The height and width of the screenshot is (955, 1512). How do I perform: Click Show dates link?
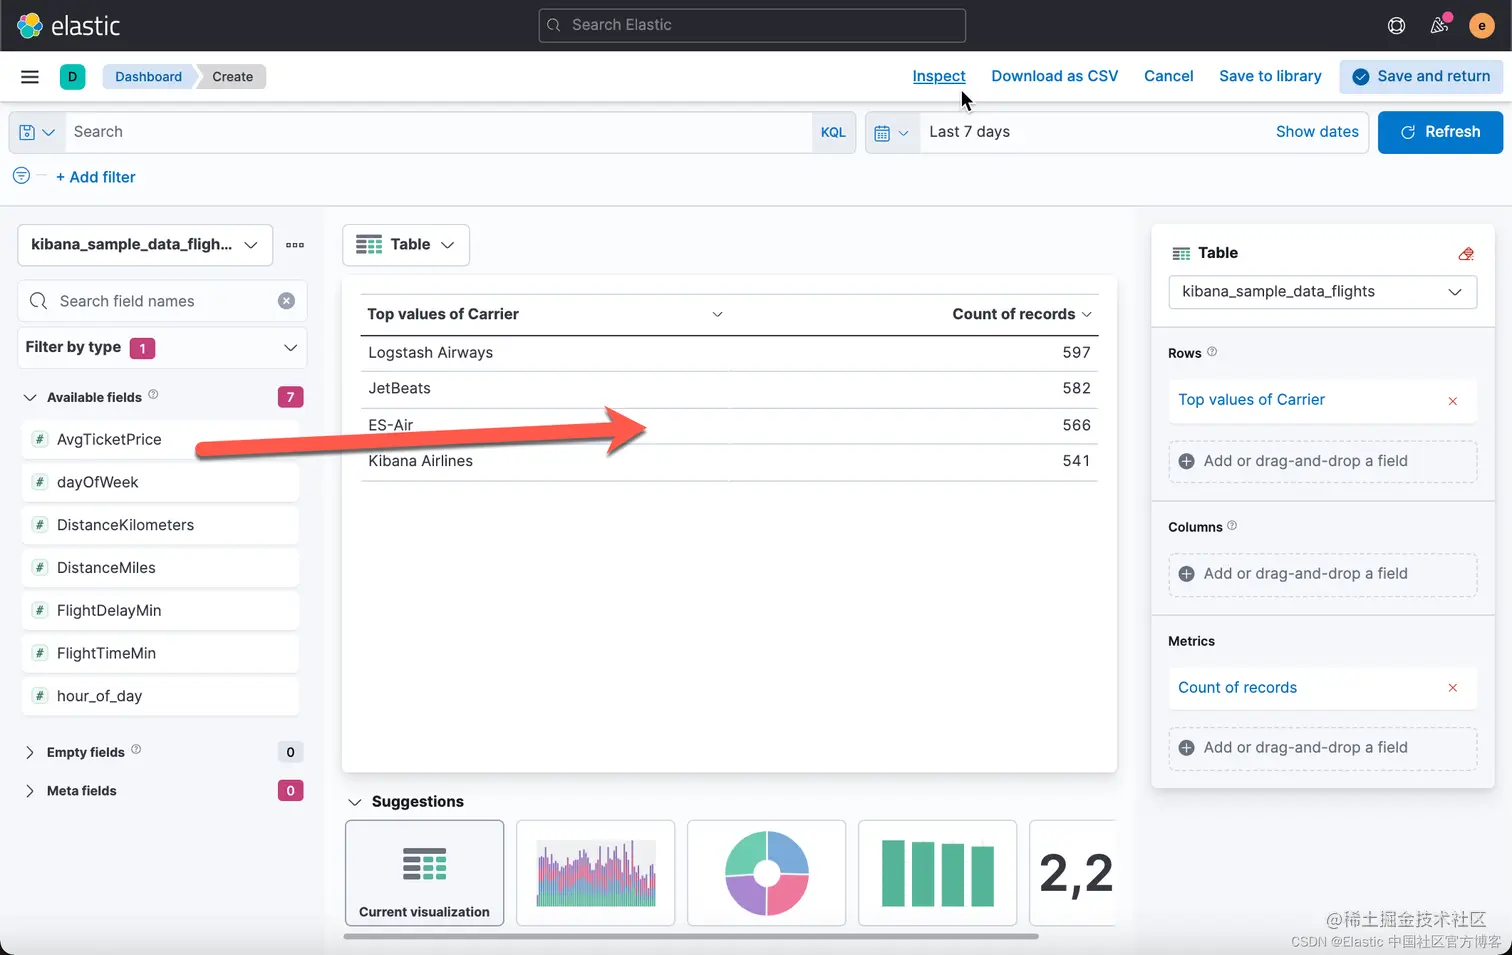(x=1317, y=132)
